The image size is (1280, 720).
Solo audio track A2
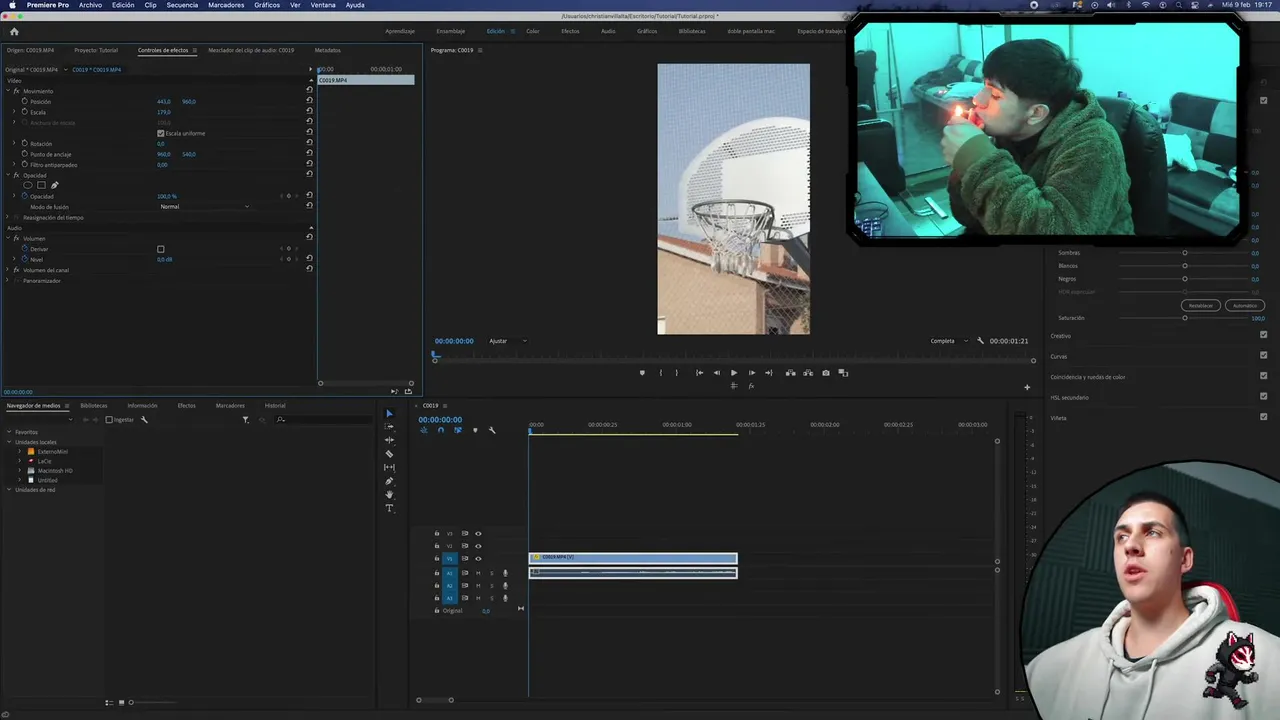tap(491, 585)
